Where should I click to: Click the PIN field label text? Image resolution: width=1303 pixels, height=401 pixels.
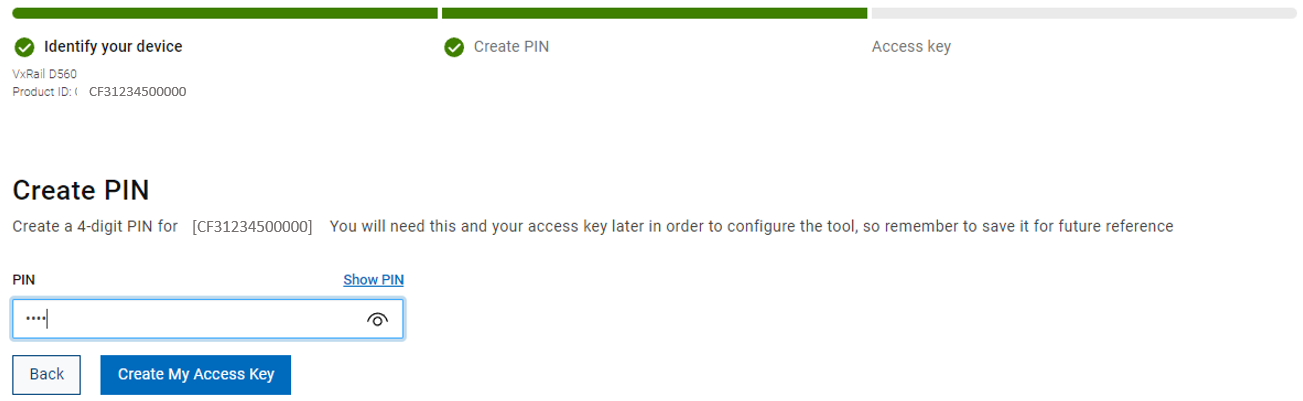point(24,280)
